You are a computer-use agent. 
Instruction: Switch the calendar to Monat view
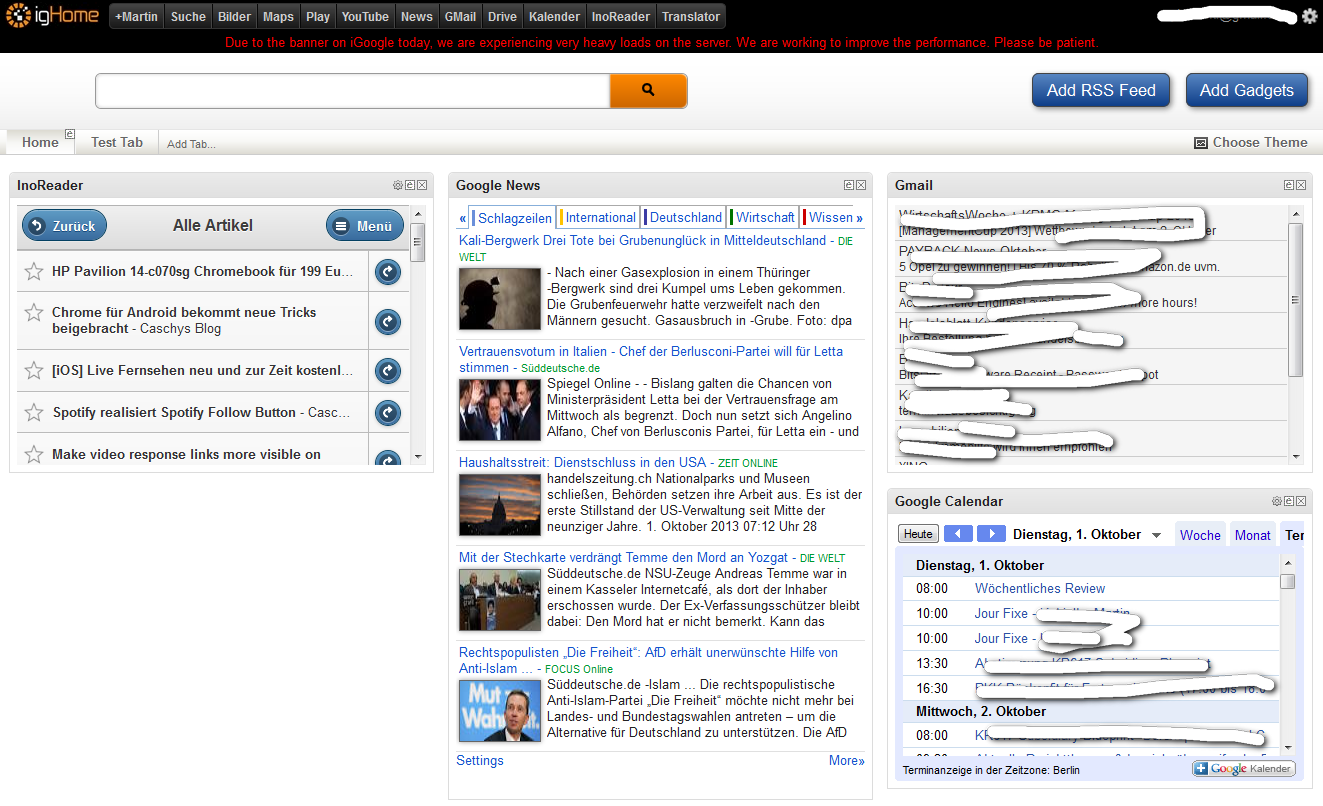1252,535
